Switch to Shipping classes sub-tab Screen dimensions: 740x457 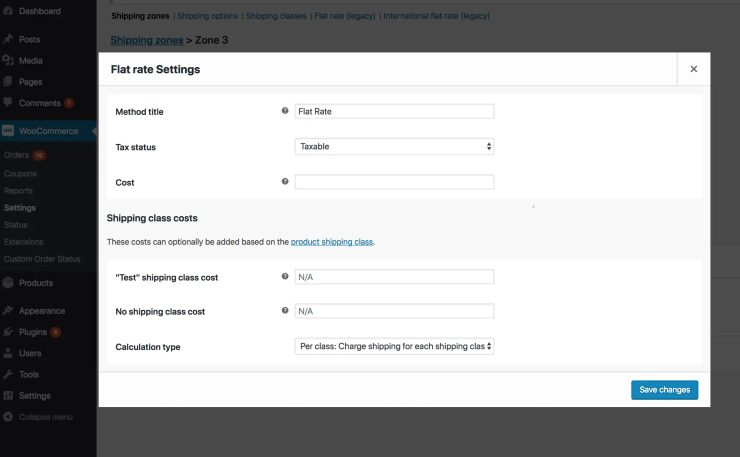276,16
